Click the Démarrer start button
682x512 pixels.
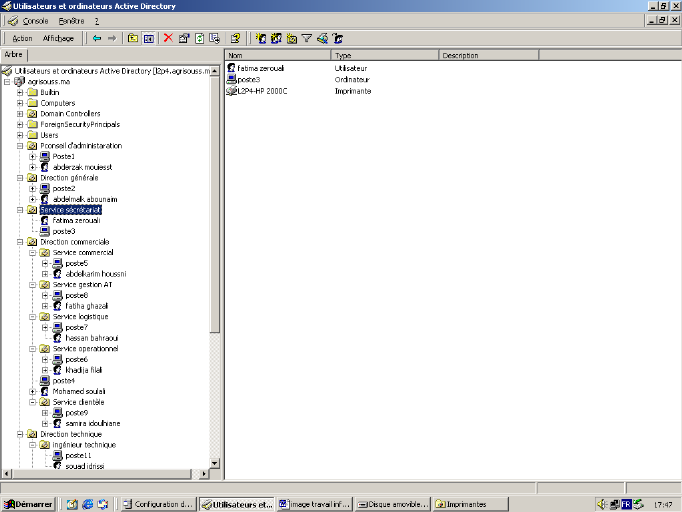(x=29, y=504)
